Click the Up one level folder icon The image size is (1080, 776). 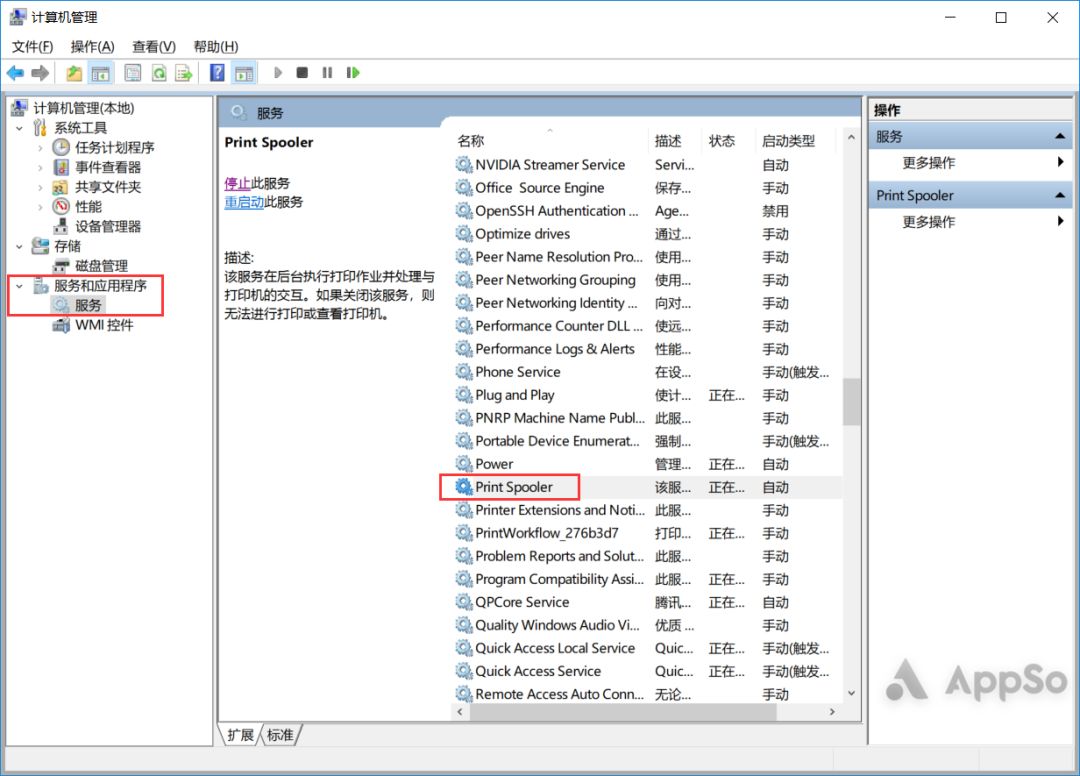(74, 73)
